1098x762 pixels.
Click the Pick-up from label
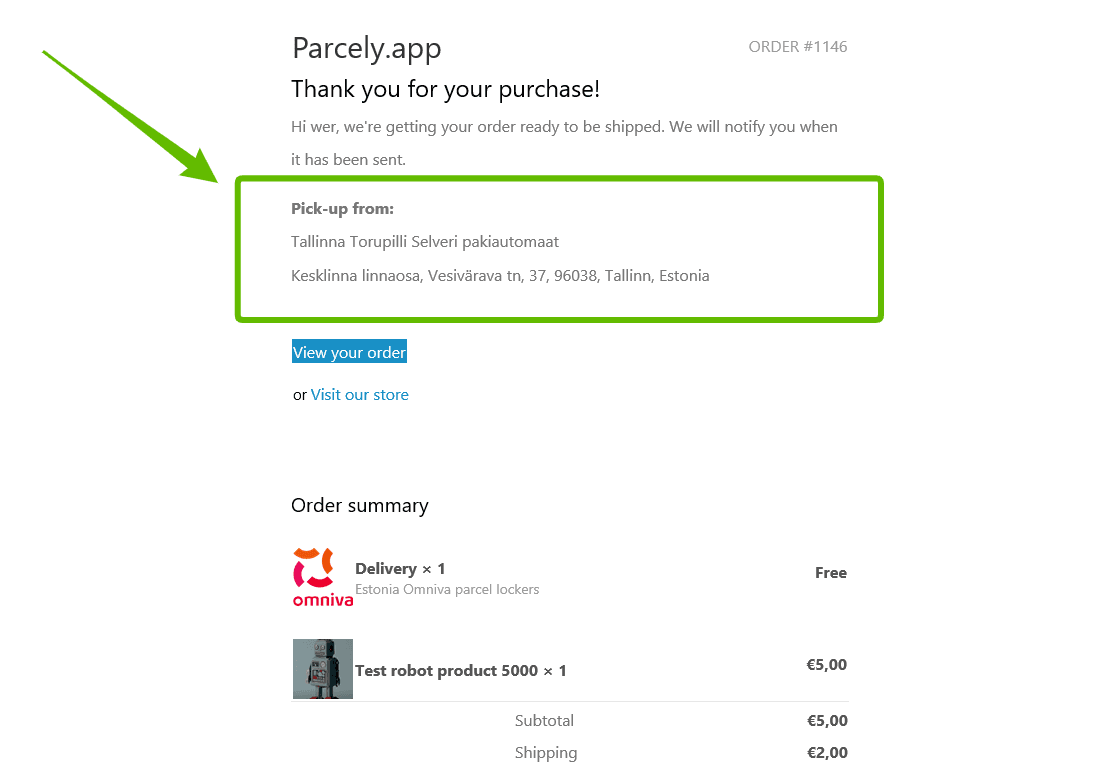[x=342, y=209]
